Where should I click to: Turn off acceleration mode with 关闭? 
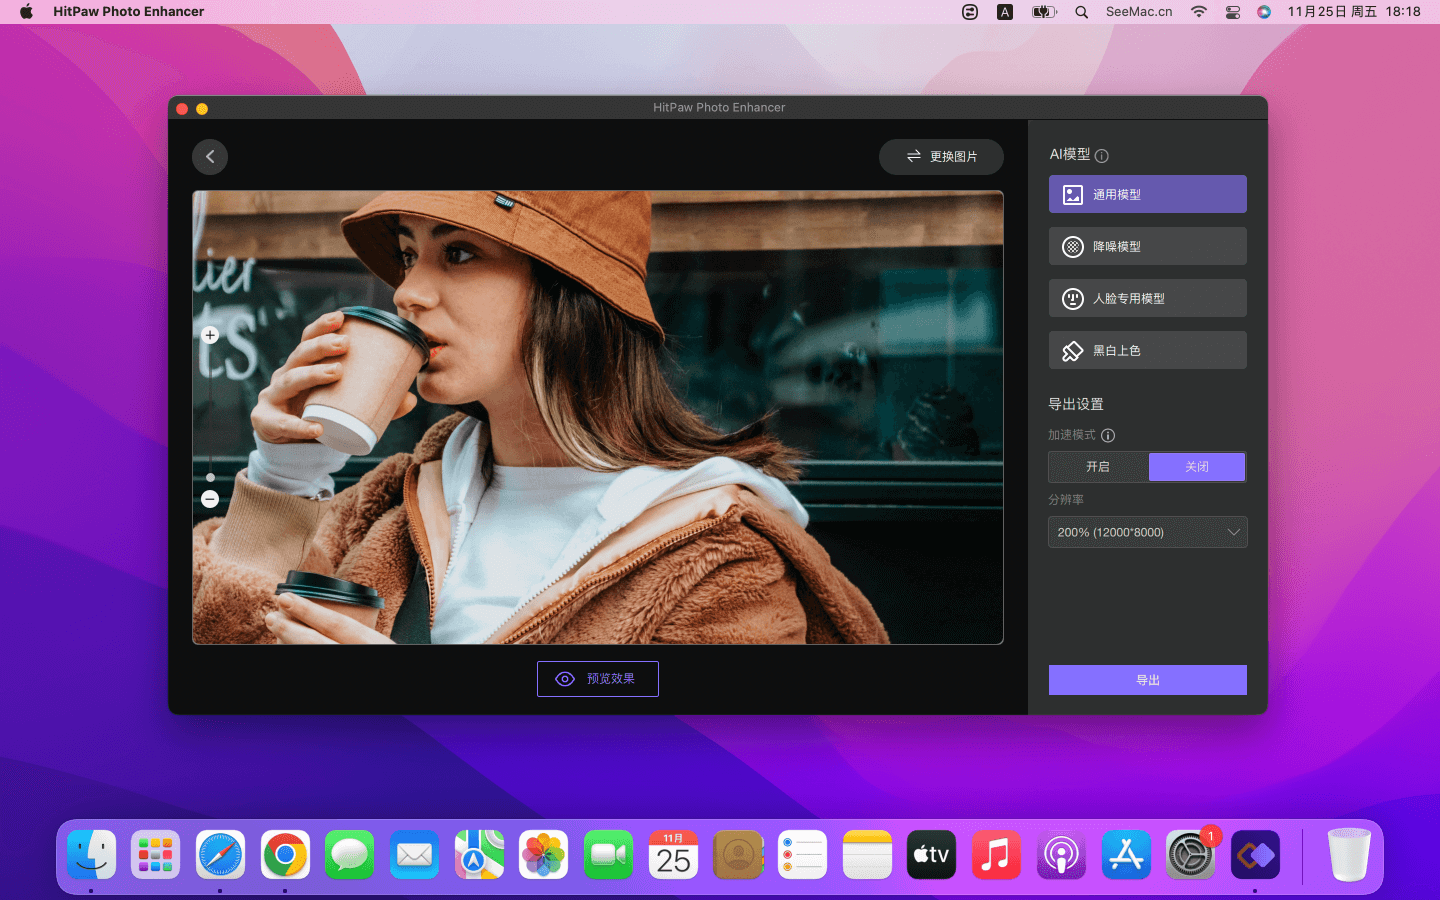tap(1196, 467)
